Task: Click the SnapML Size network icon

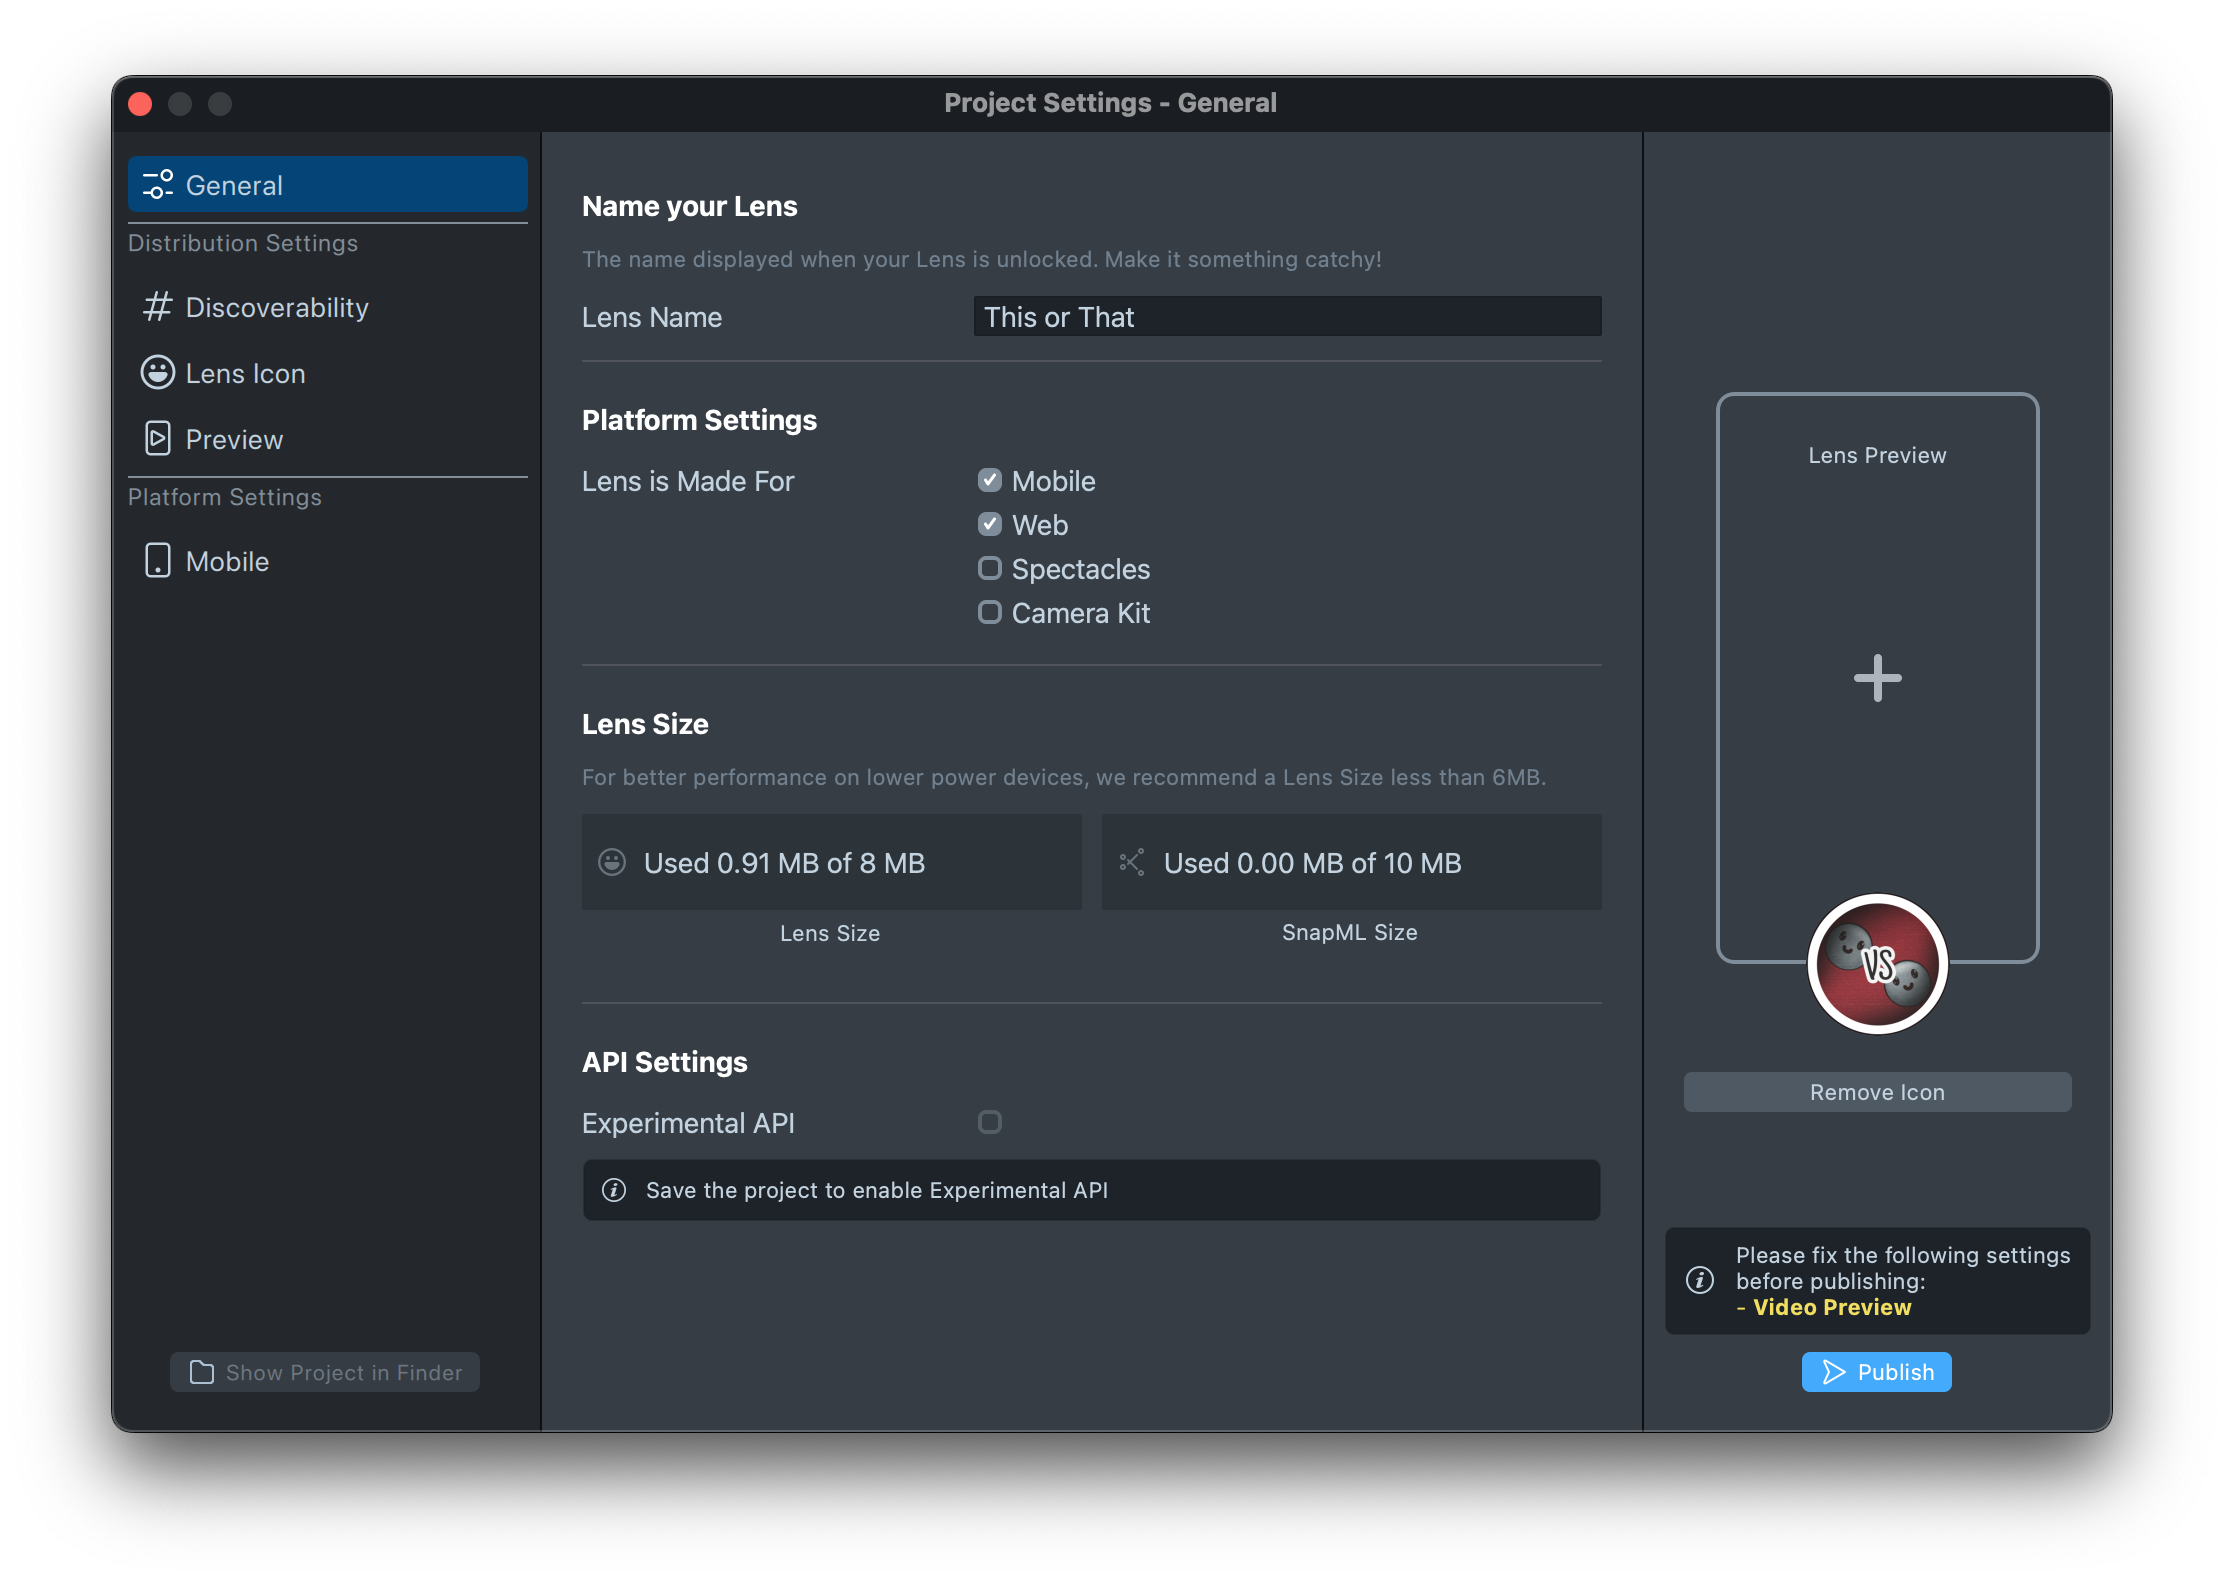Action: tap(1132, 862)
